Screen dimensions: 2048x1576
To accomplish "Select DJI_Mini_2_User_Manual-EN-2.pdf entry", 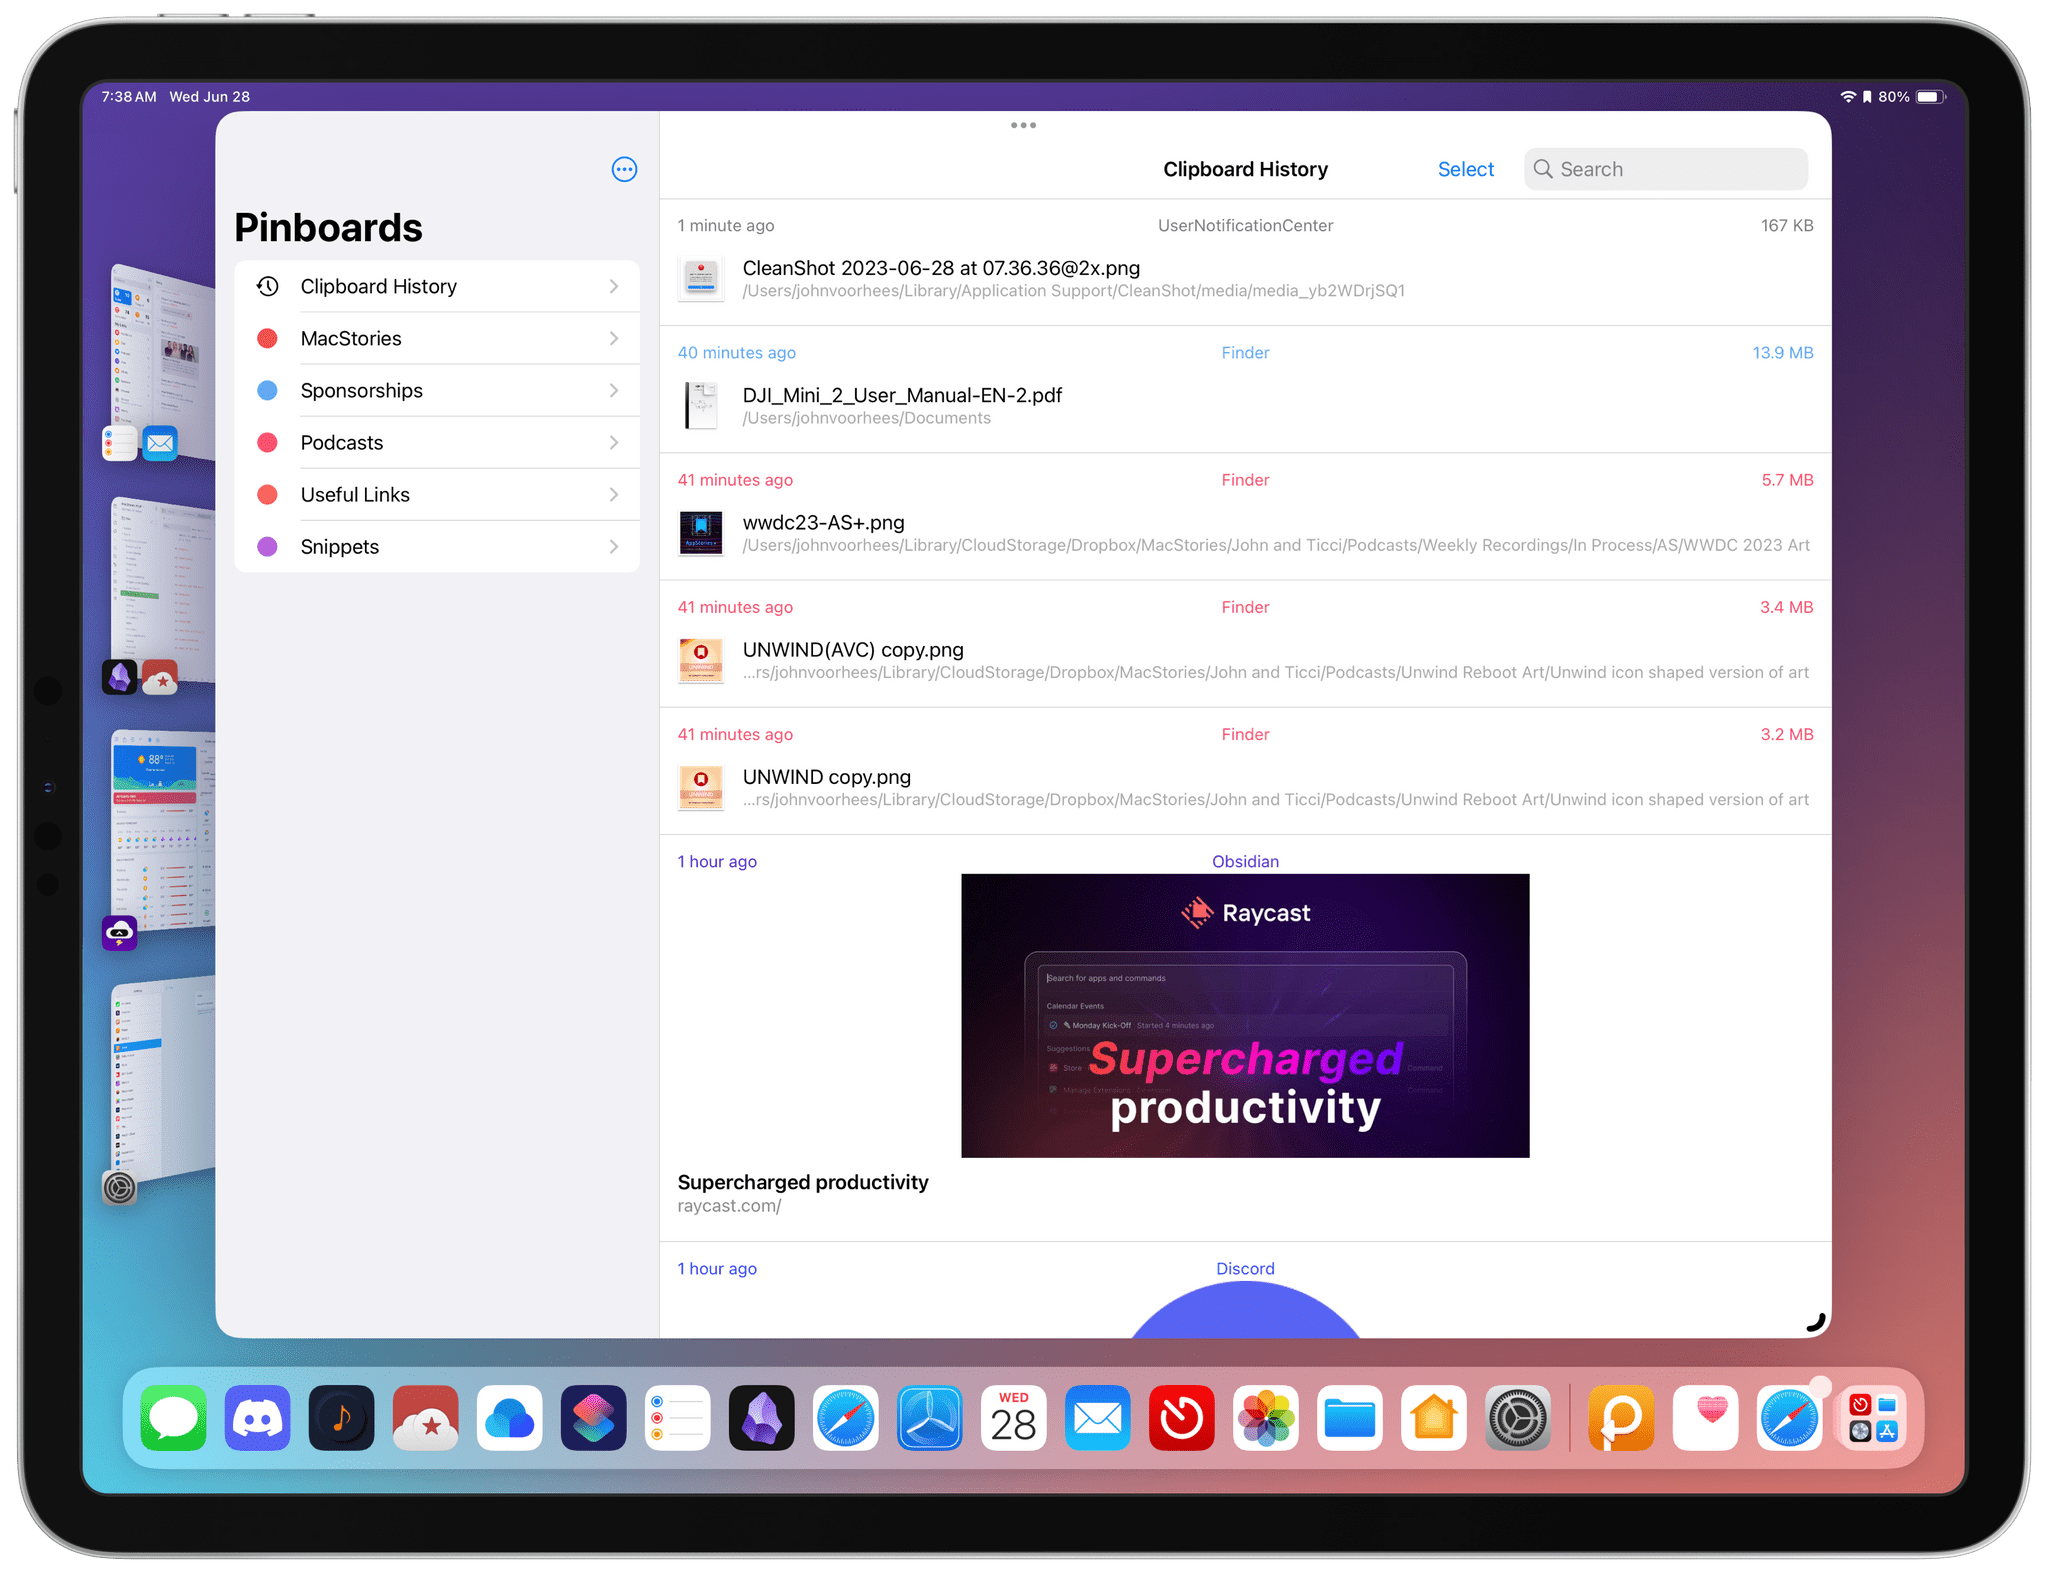I will point(1245,389).
